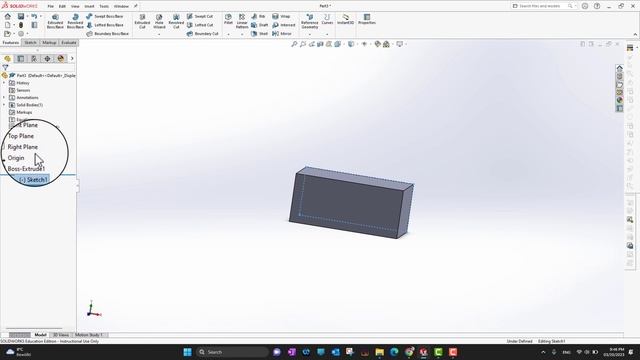640x360 pixels.
Task: Open the DimXpertManager tab icon
Action: tap(47, 59)
